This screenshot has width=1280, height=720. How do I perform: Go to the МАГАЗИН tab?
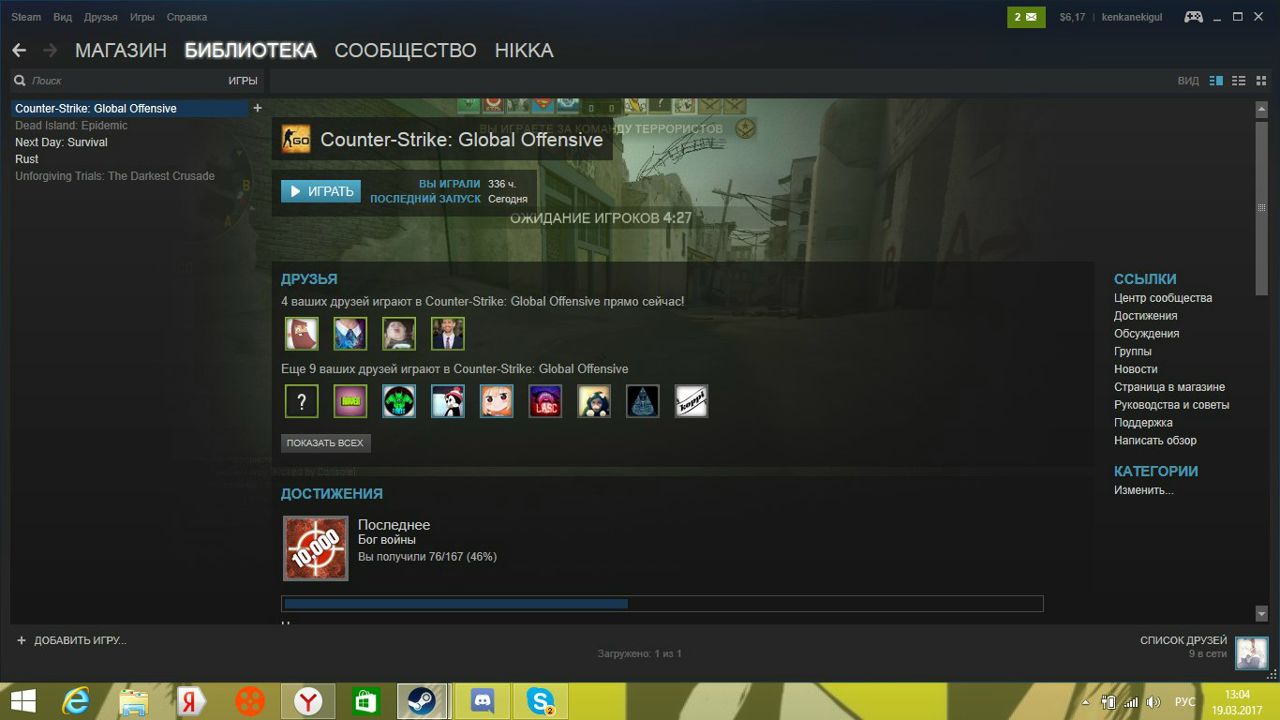121,50
